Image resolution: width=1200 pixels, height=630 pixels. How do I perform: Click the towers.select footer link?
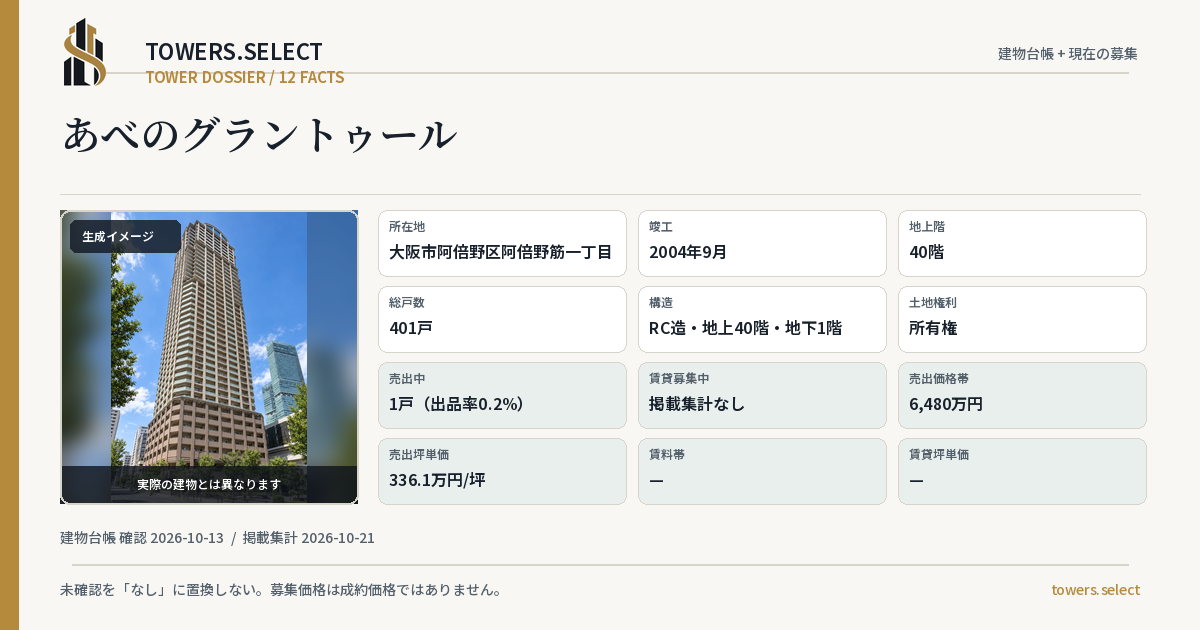[x=1095, y=590]
